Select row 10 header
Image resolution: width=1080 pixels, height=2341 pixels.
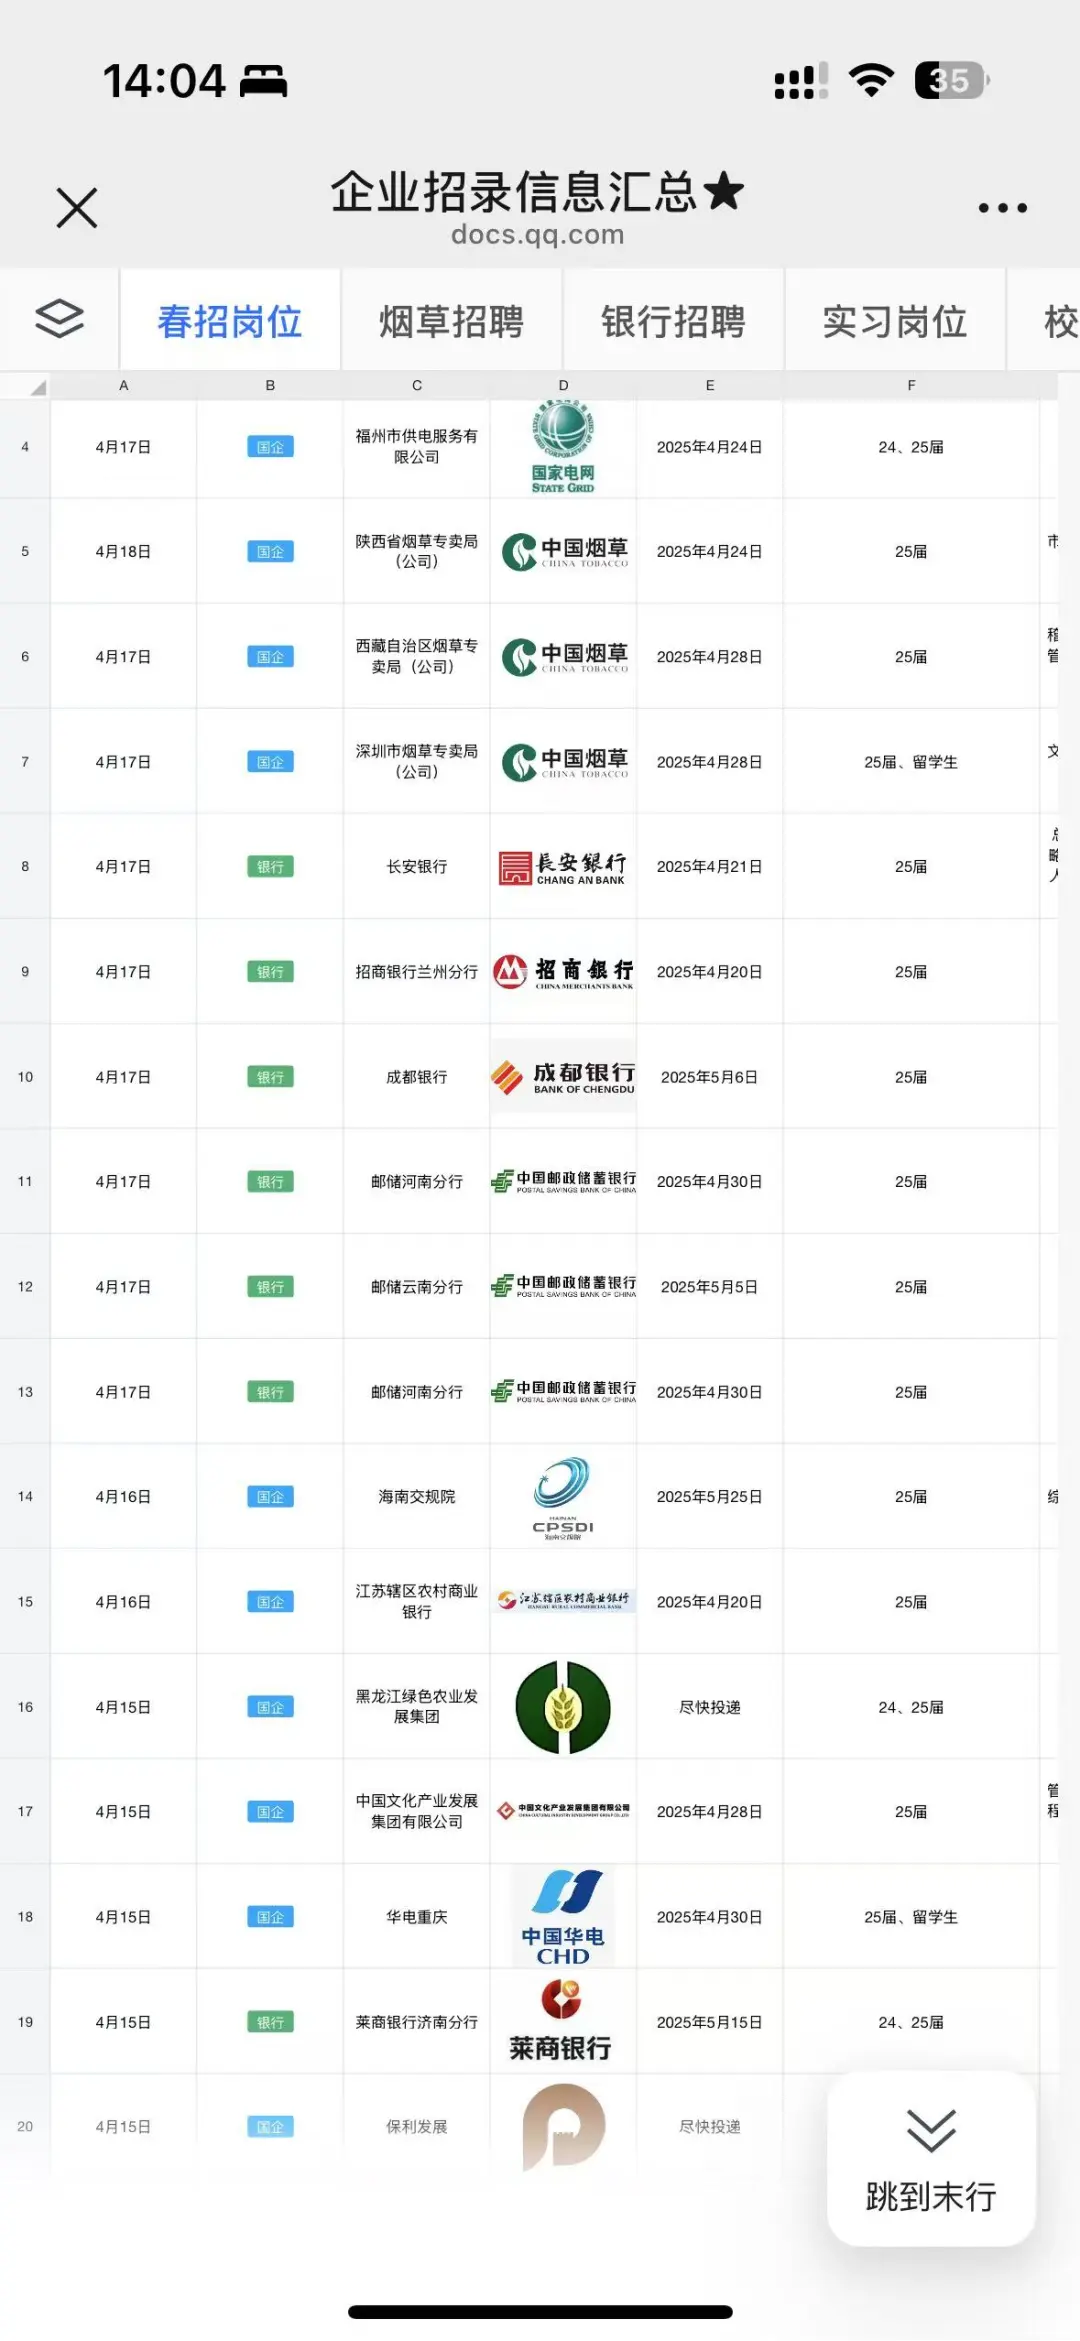coord(25,1077)
